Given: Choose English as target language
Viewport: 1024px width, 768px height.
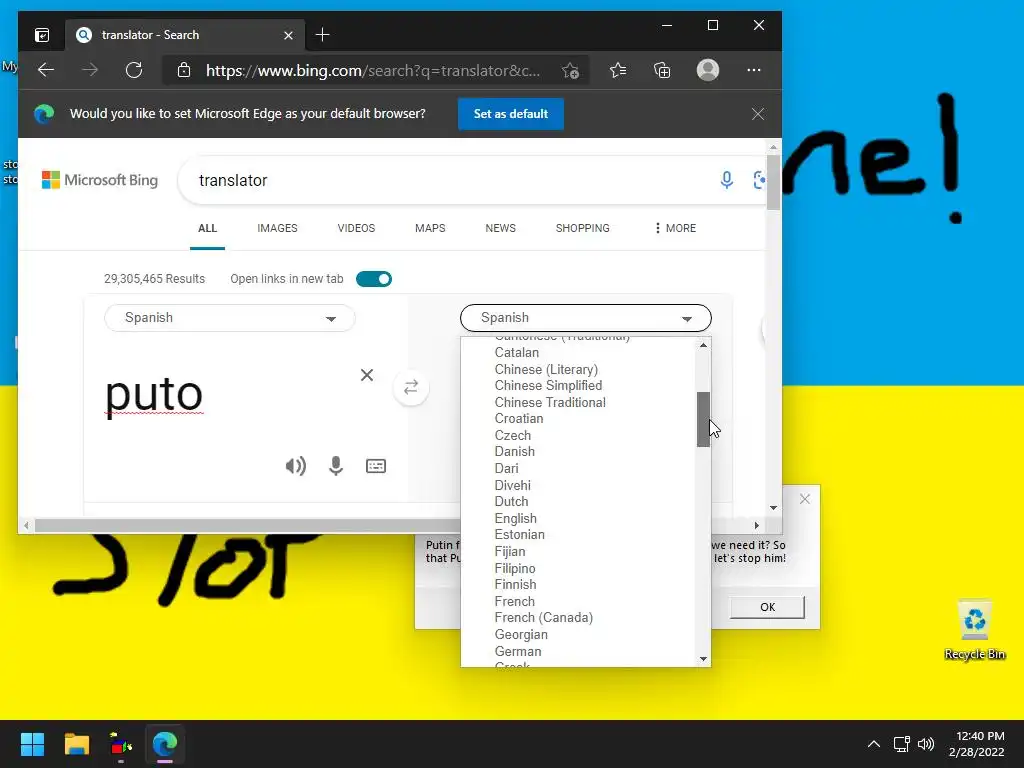Looking at the screenshot, I should [x=515, y=519].
